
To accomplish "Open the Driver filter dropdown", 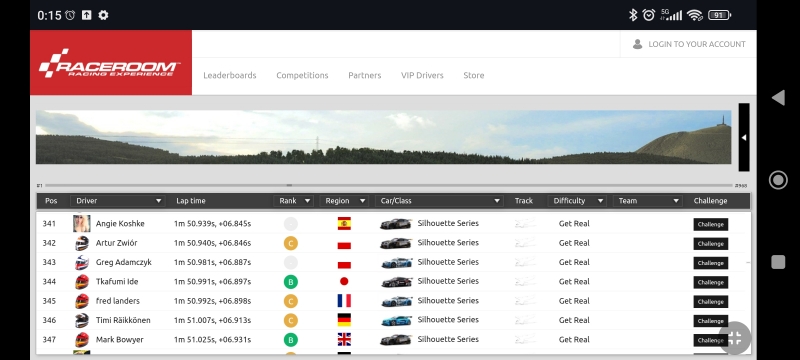I will [117, 201].
